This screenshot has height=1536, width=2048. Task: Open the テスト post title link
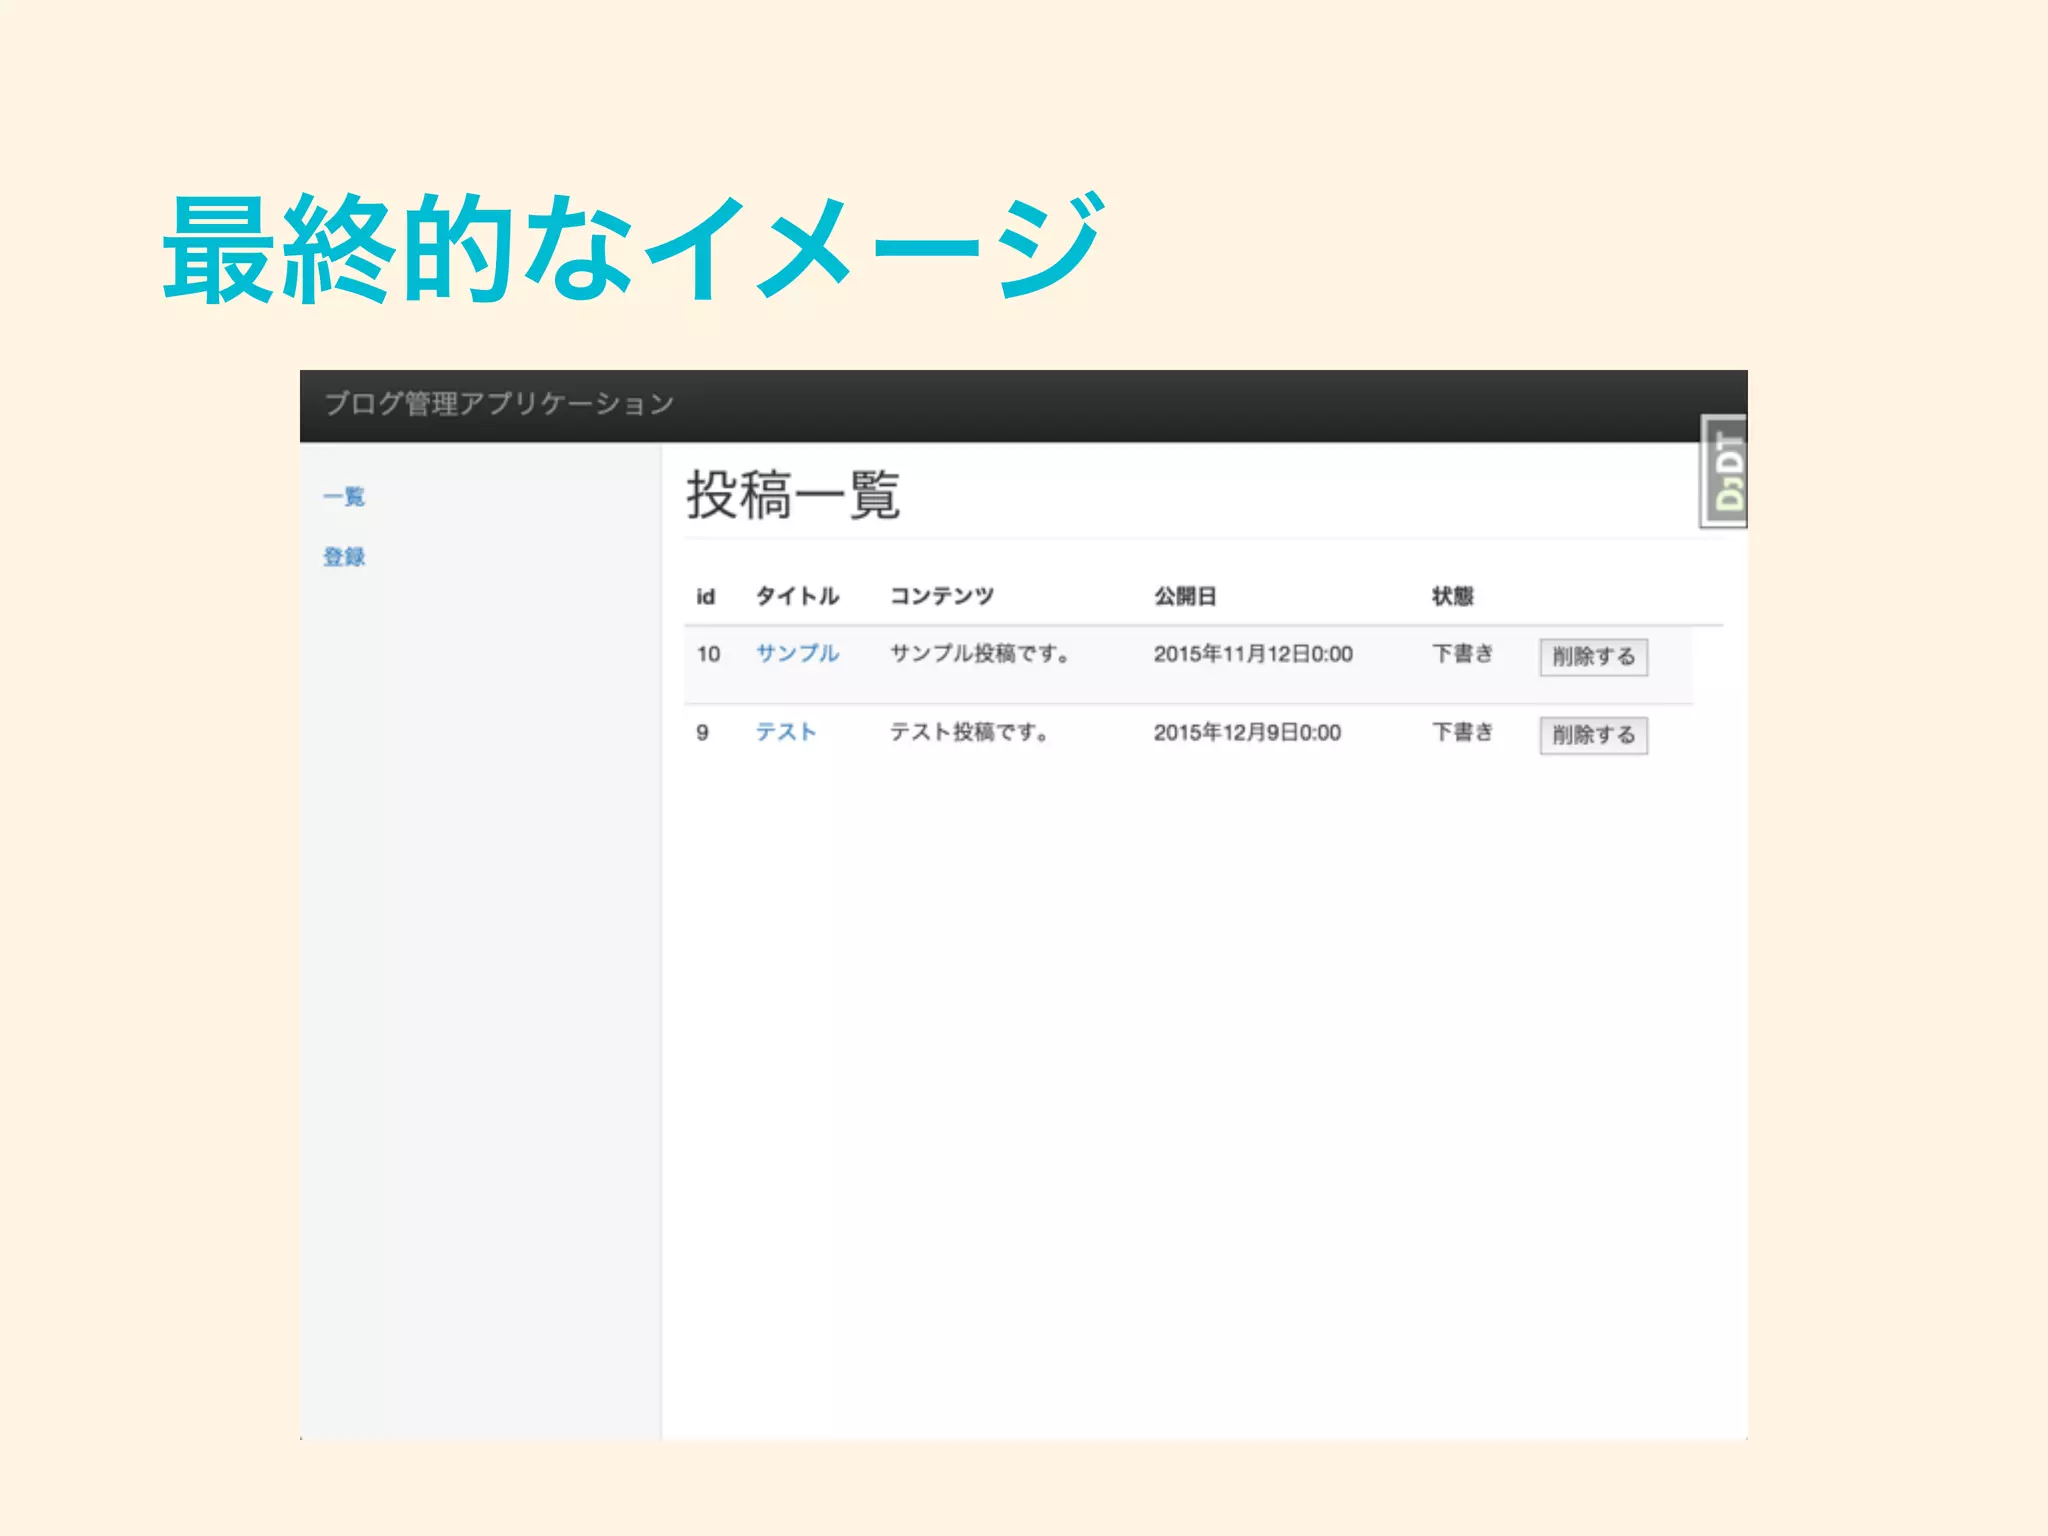pyautogui.click(x=786, y=732)
